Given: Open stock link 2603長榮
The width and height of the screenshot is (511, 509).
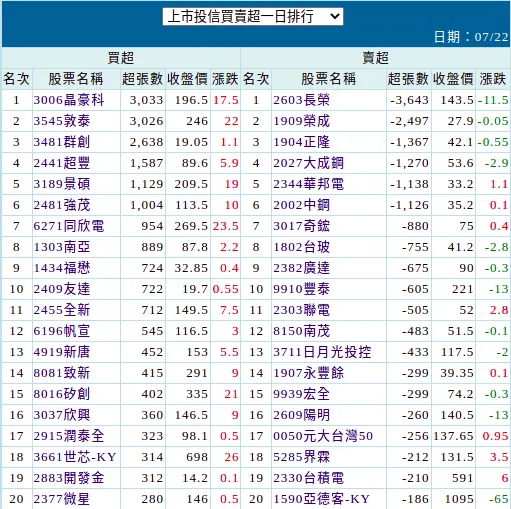Looking at the screenshot, I should pos(301,100).
